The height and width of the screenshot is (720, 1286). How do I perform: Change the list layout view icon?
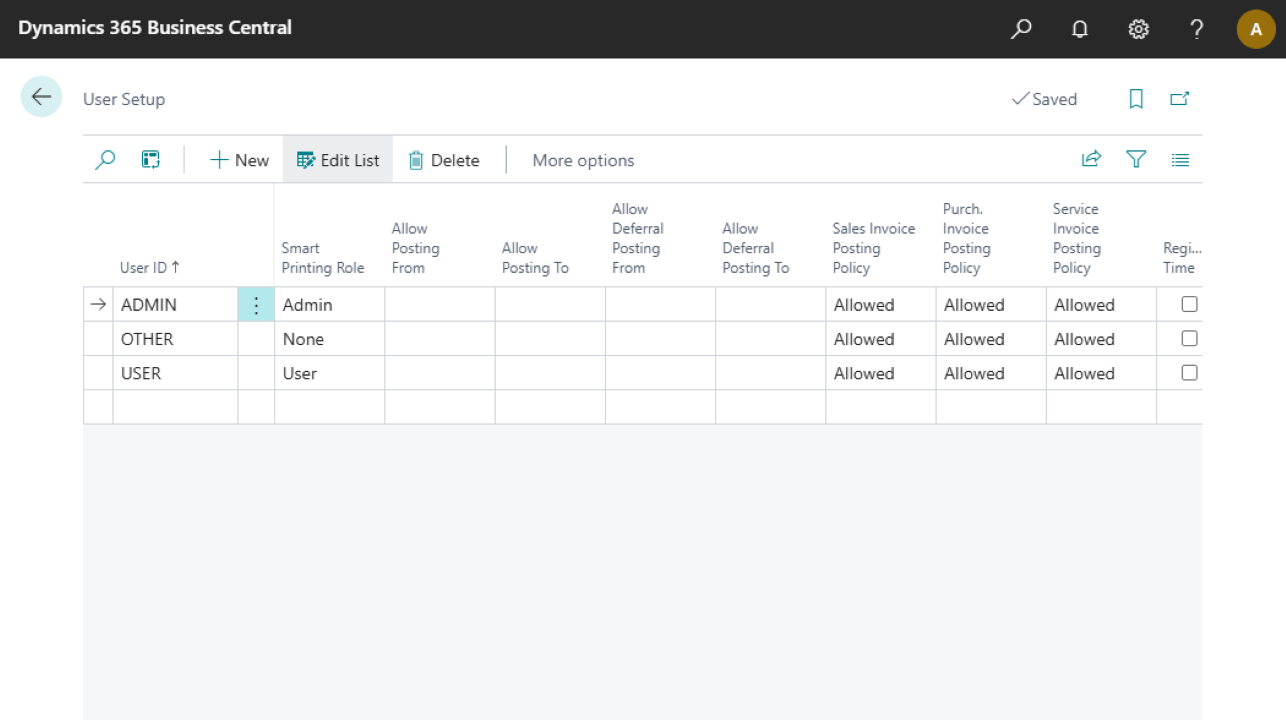click(x=1180, y=159)
